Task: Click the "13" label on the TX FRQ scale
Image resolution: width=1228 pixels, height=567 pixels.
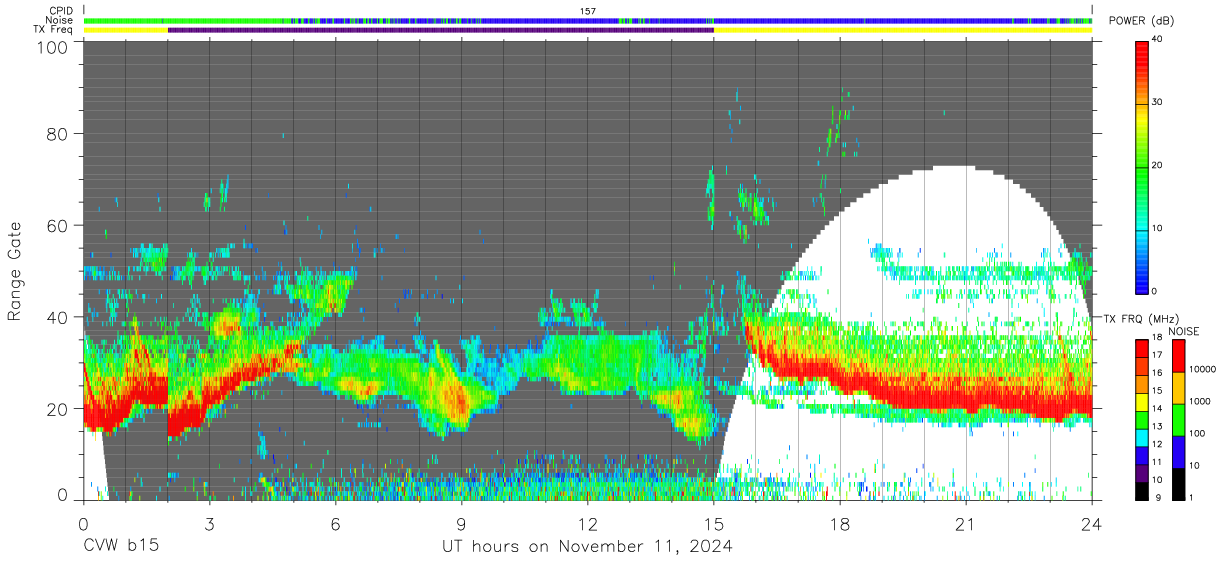Action: pos(1159,426)
